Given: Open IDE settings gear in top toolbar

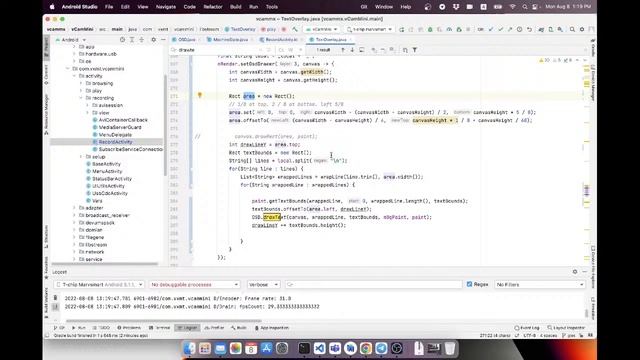Looking at the screenshot, I should click(582, 29).
